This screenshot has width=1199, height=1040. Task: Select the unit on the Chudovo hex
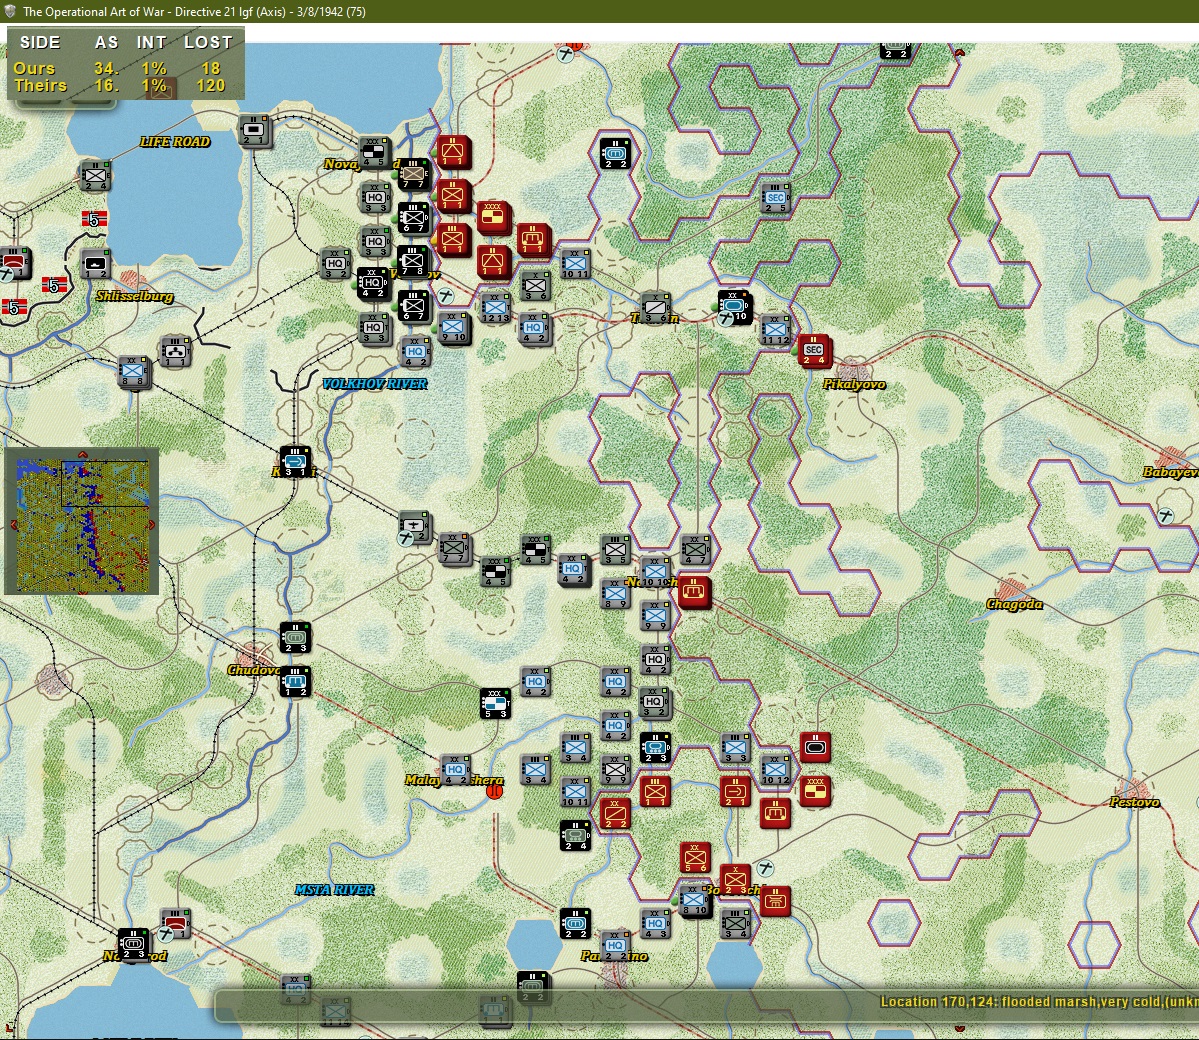pos(295,680)
